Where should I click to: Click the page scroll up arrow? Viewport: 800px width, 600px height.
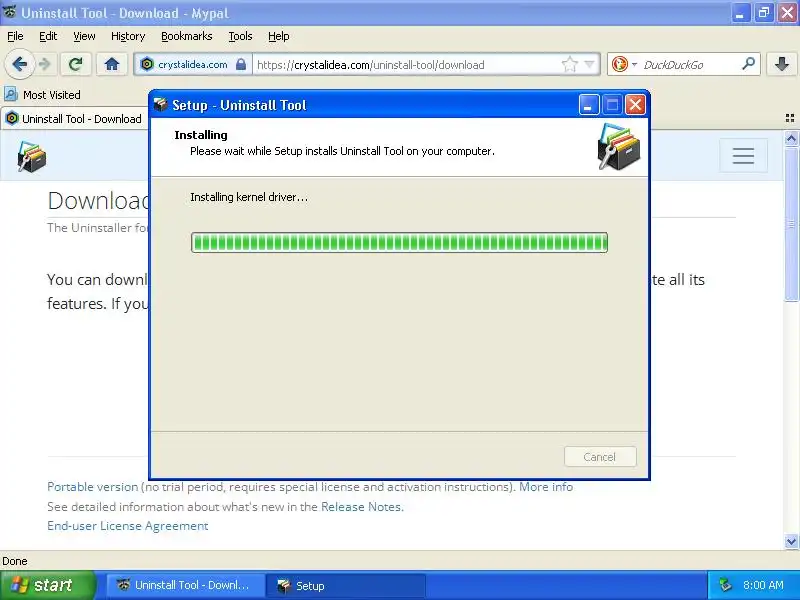tap(791, 138)
